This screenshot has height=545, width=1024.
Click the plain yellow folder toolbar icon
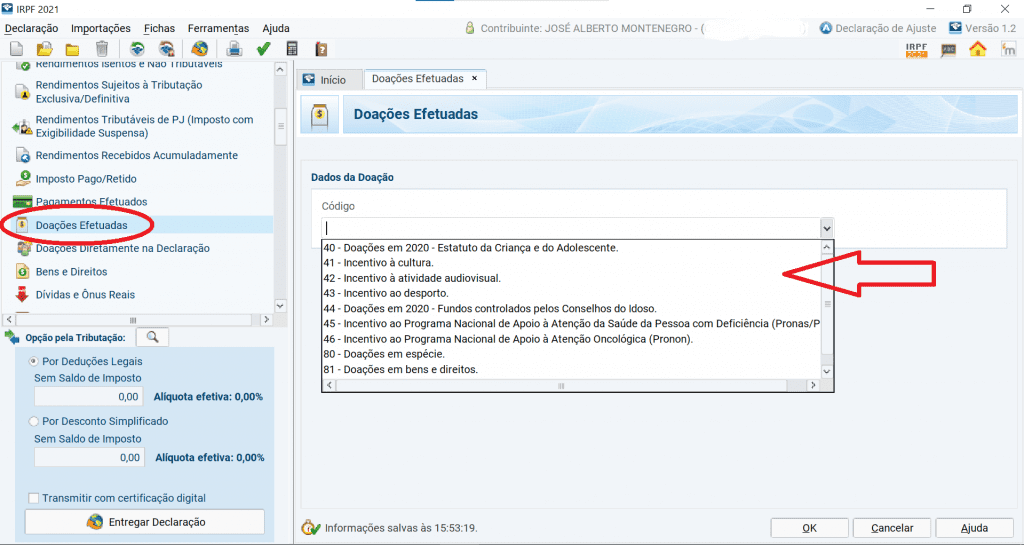(x=72, y=49)
